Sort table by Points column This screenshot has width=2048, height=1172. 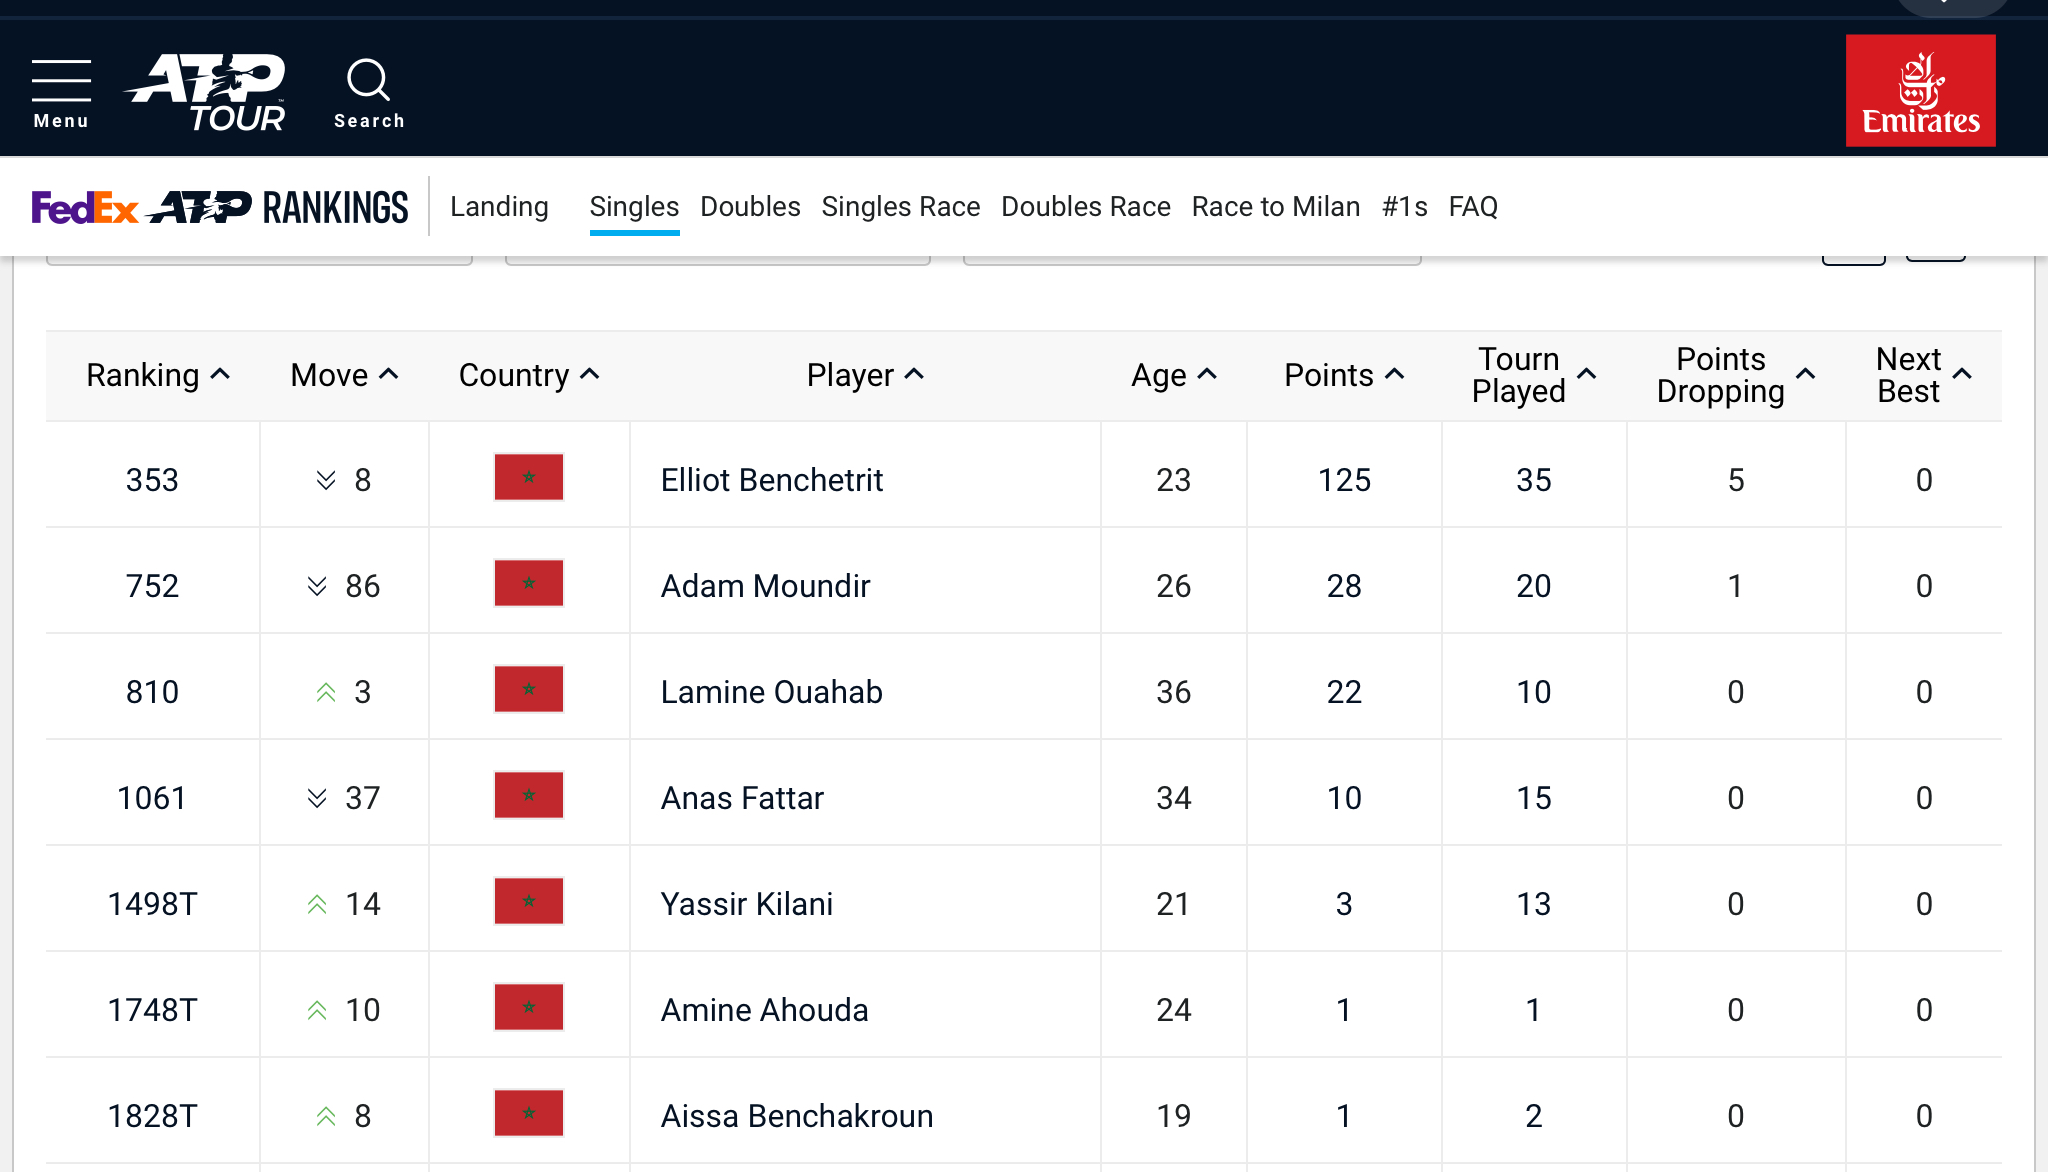(x=1344, y=375)
